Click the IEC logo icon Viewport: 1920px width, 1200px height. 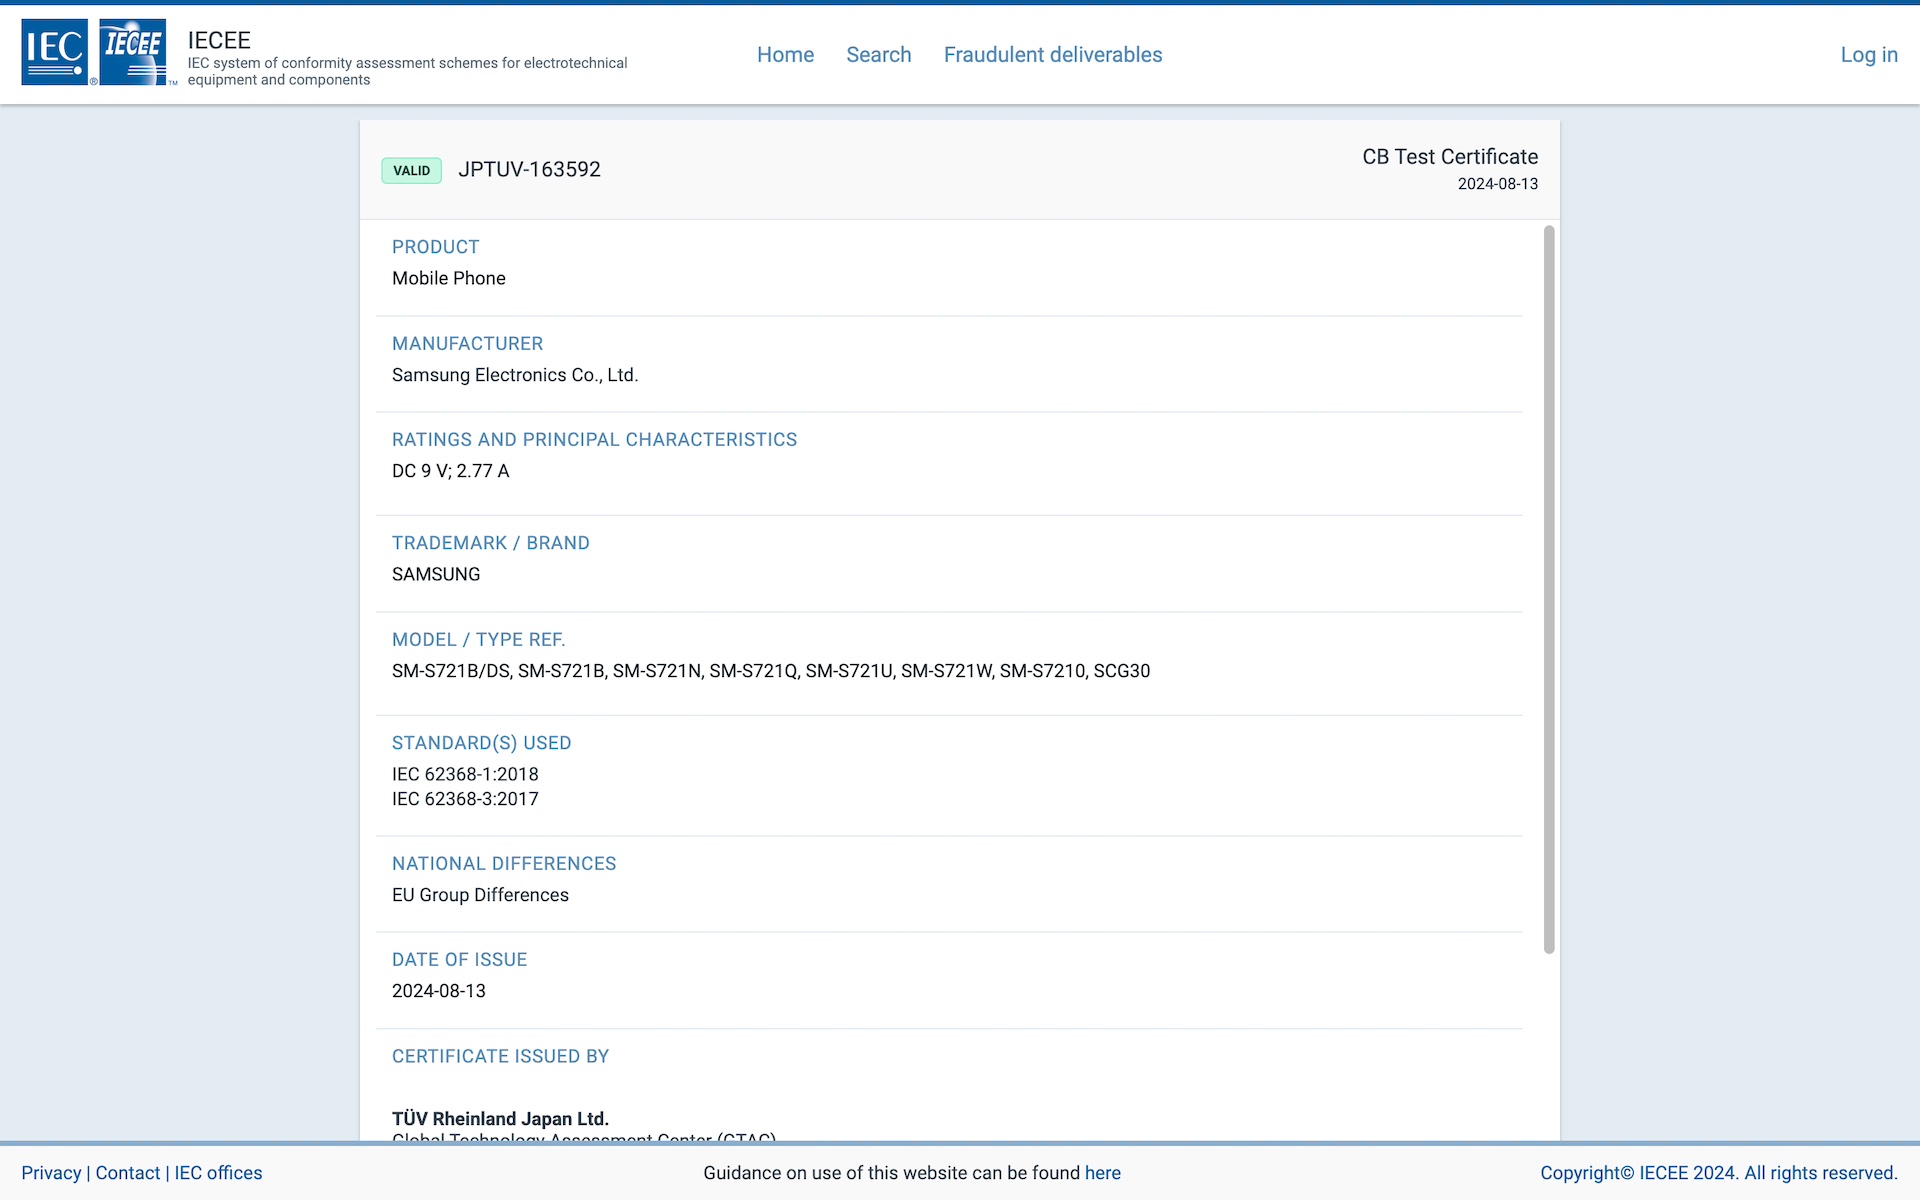pos(54,52)
